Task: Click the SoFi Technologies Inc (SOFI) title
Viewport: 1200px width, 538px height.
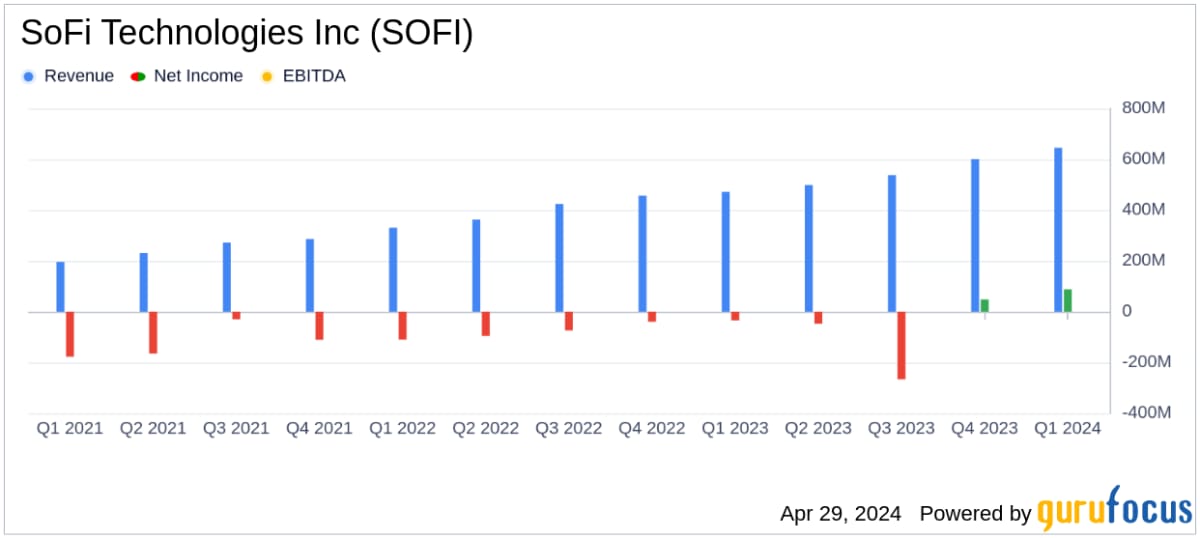Action: [x=248, y=34]
